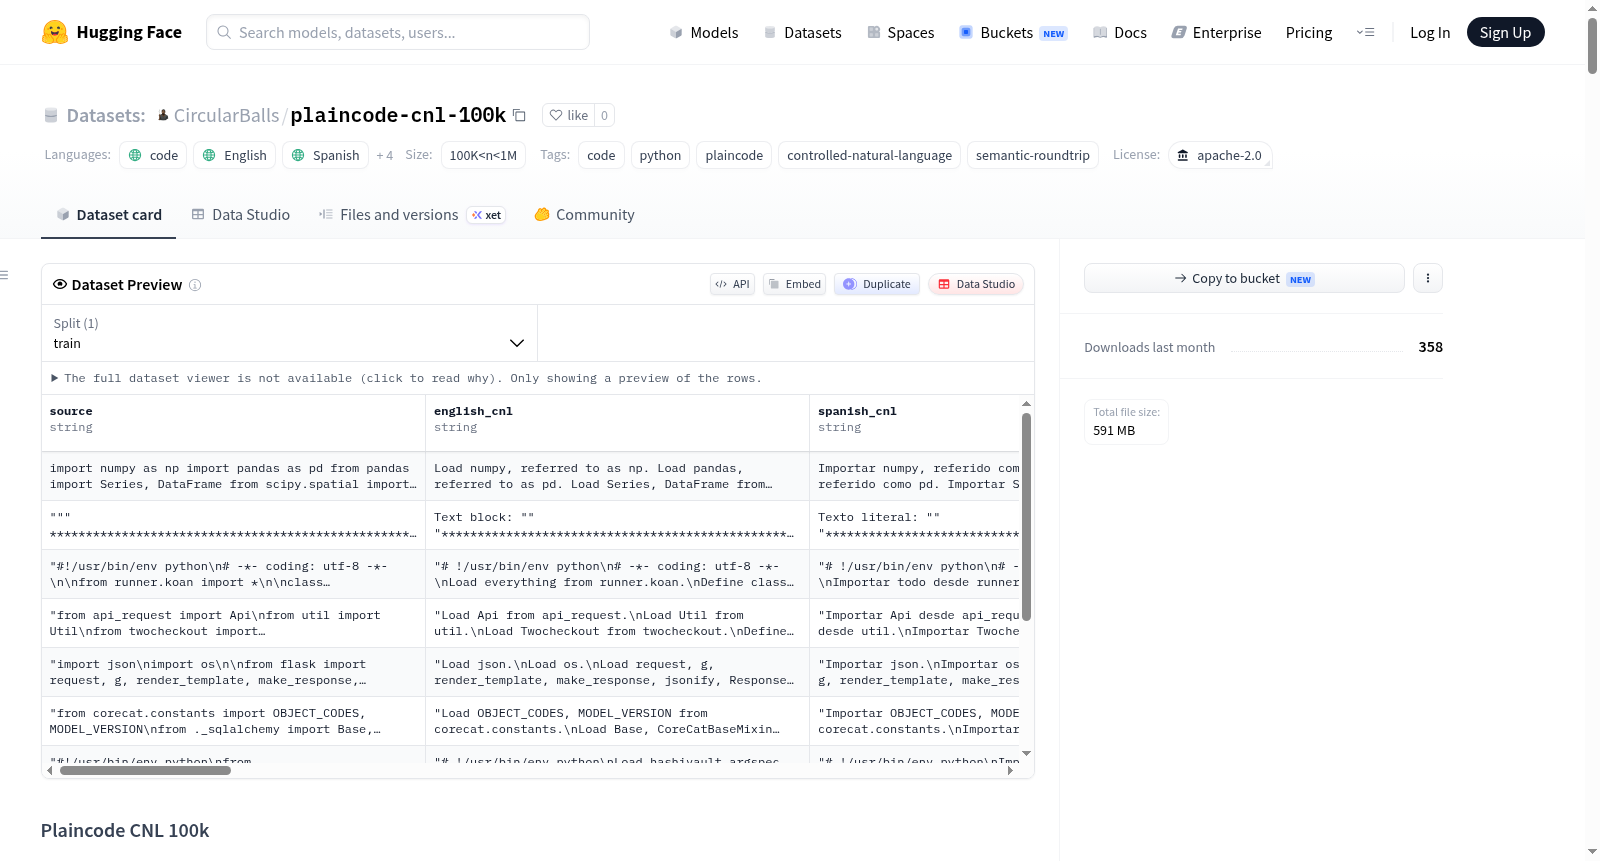
Task: Click the Spanish language tag
Action: coord(325,155)
